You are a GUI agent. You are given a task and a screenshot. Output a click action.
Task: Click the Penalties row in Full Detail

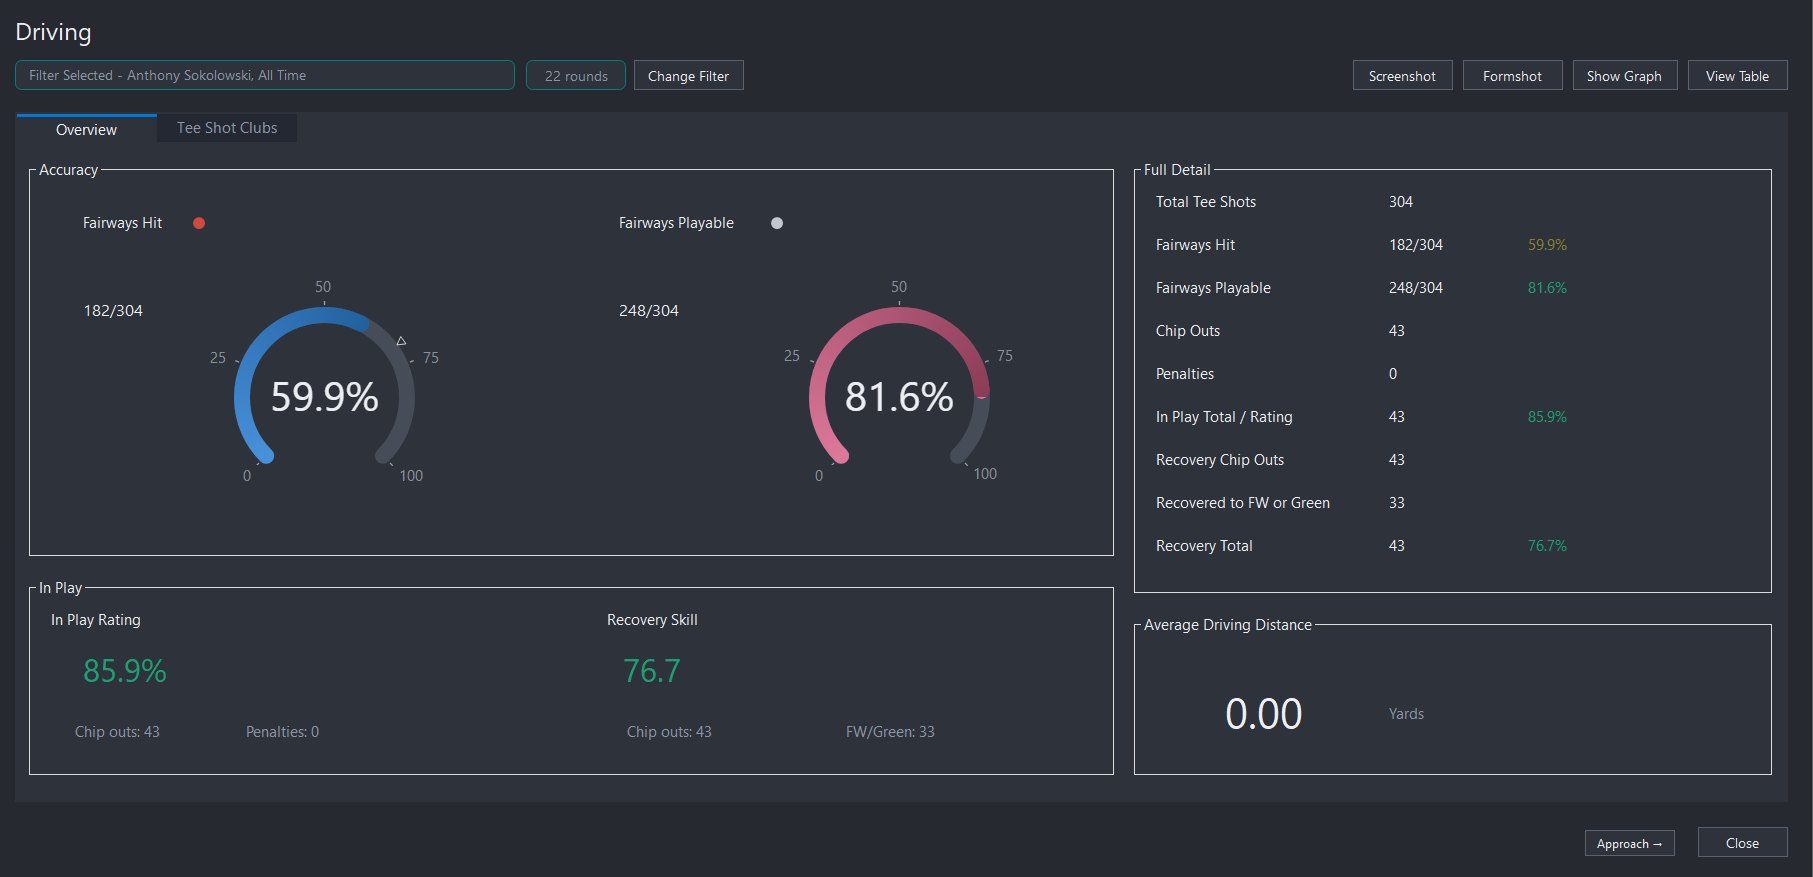point(1185,374)
